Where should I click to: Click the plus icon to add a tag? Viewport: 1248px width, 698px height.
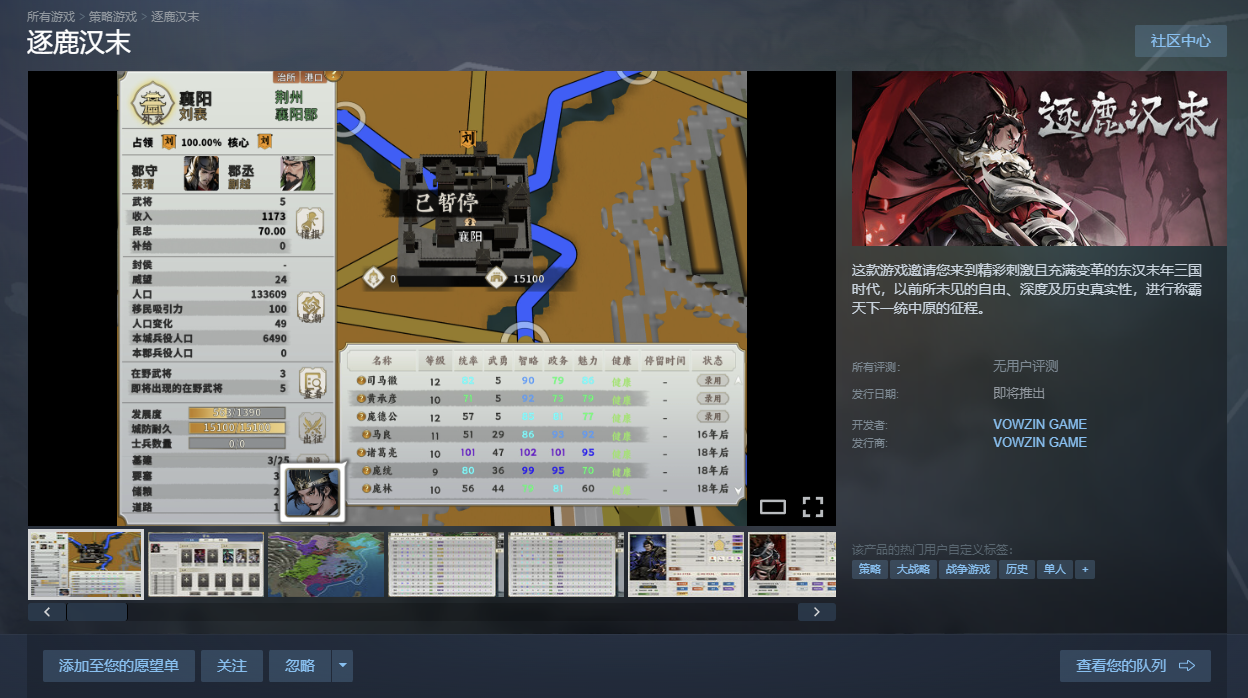click(1085, 569)
